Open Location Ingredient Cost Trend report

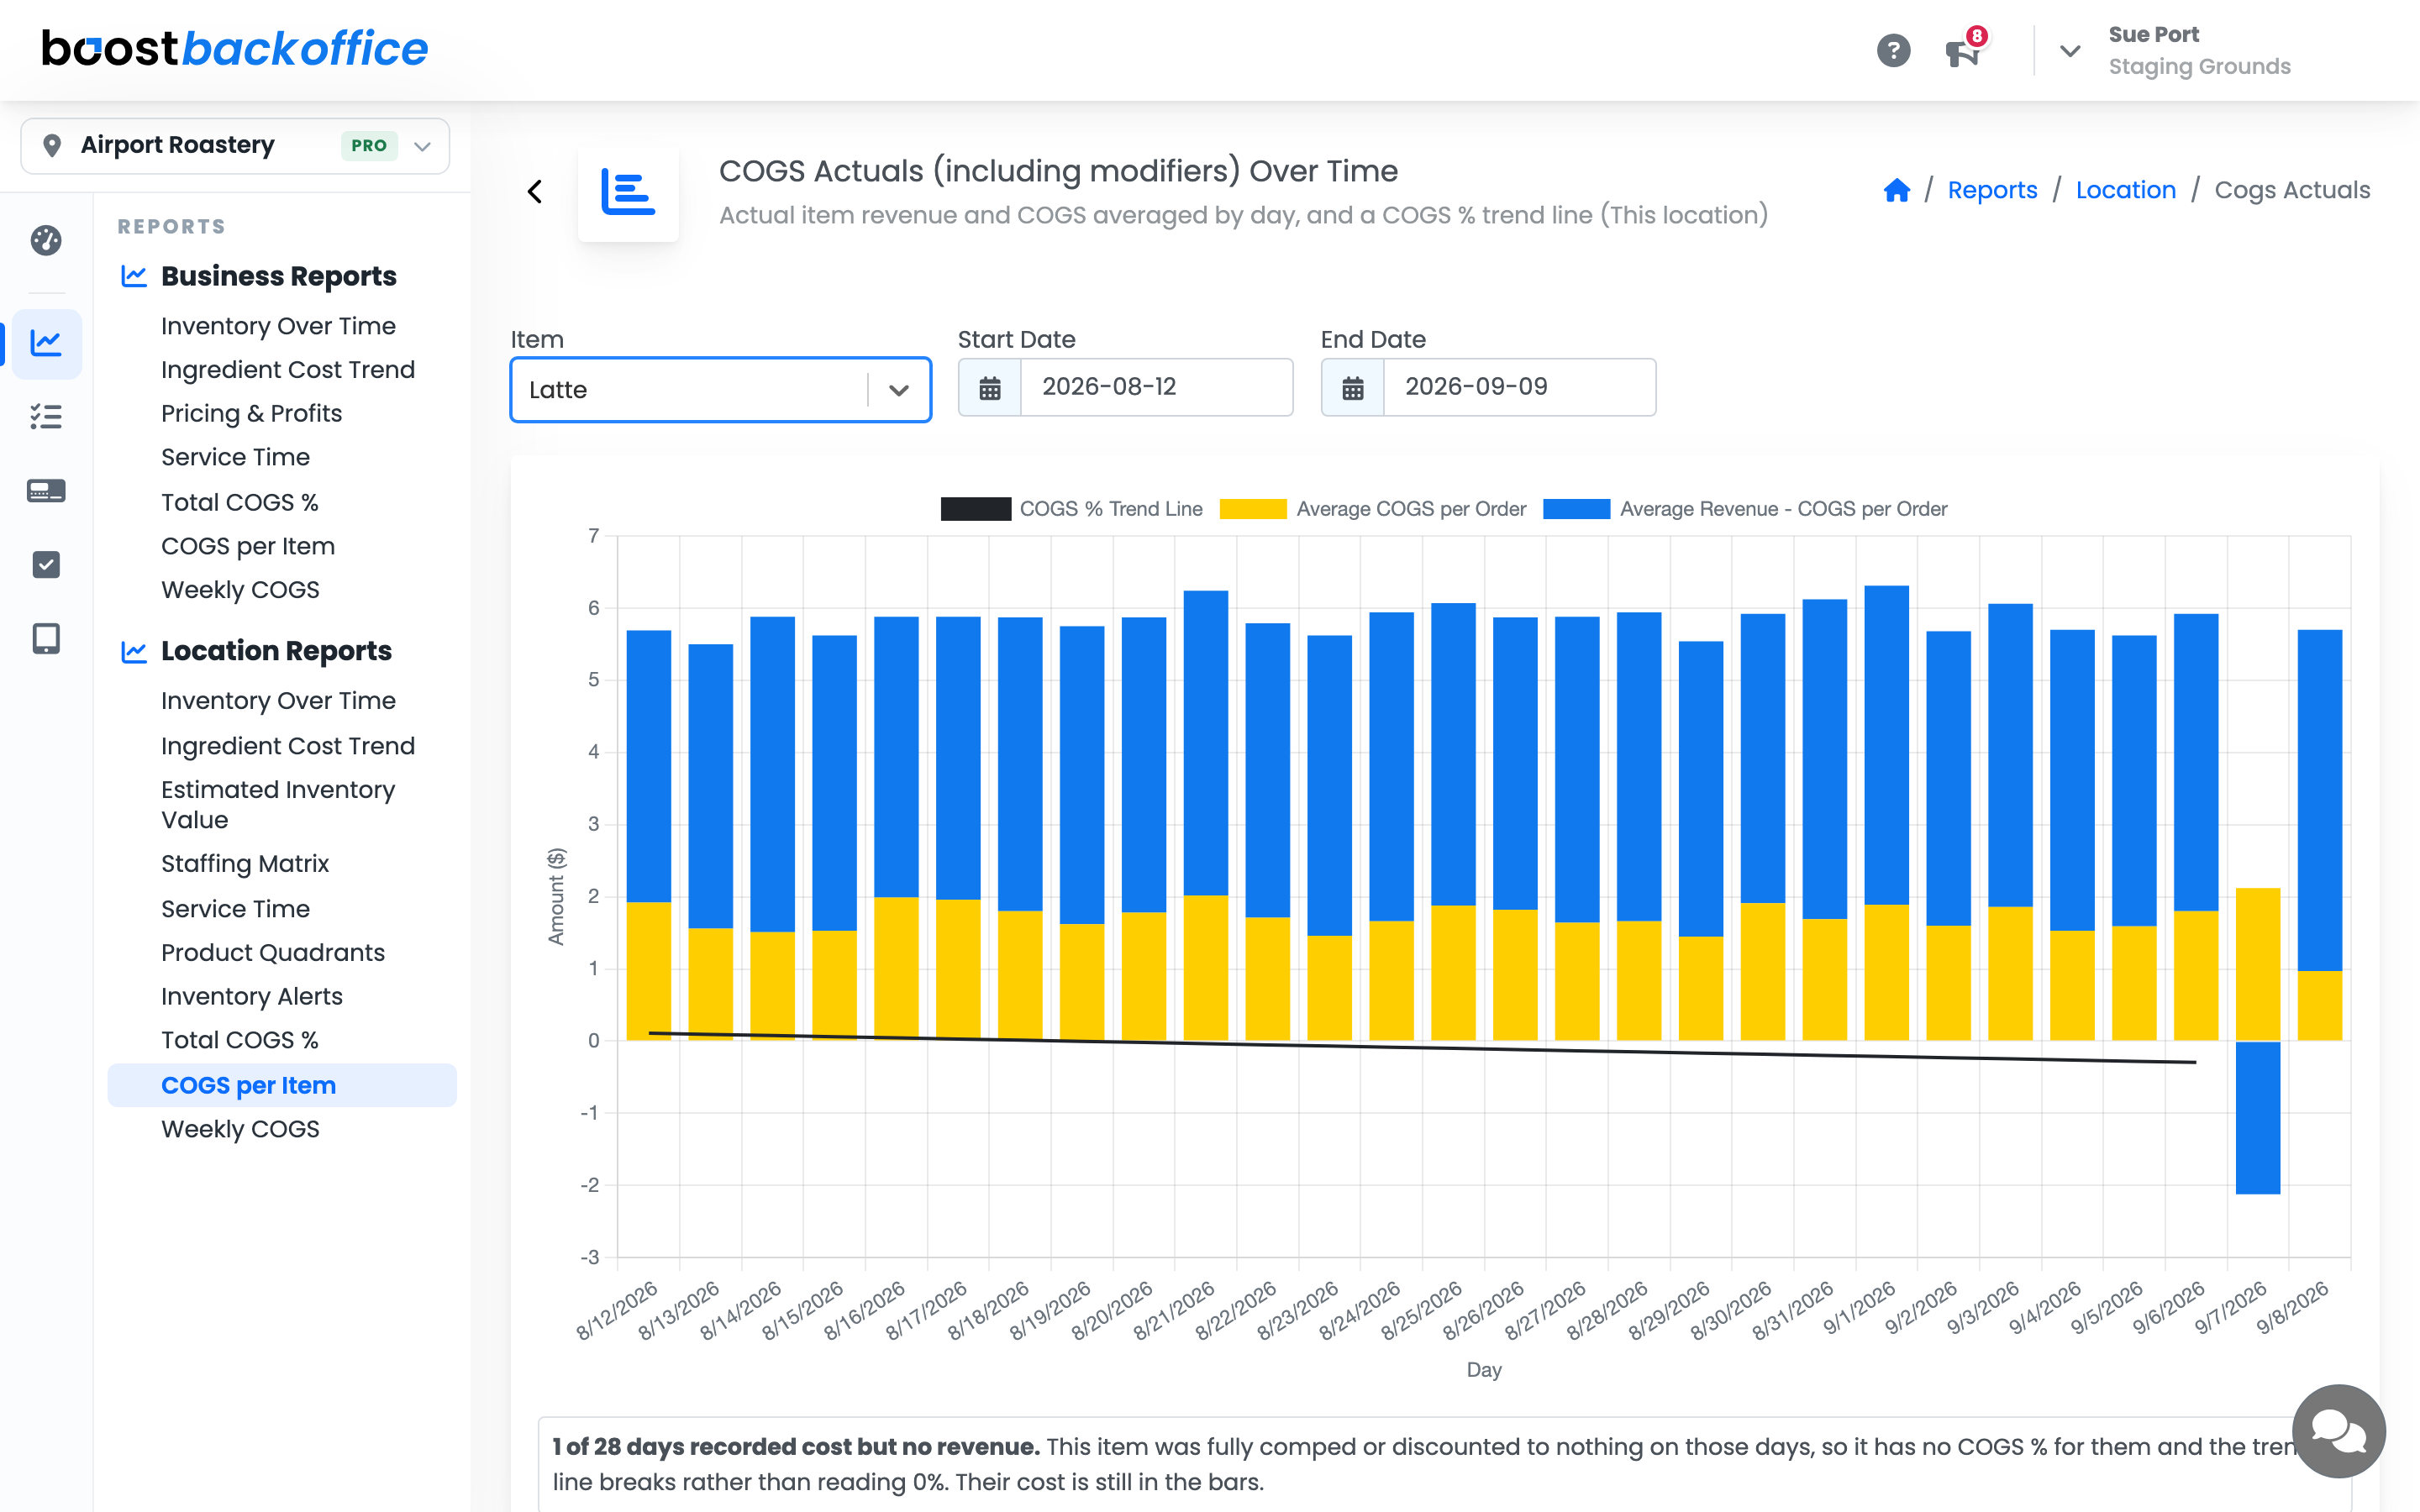(x=288, y=746)
